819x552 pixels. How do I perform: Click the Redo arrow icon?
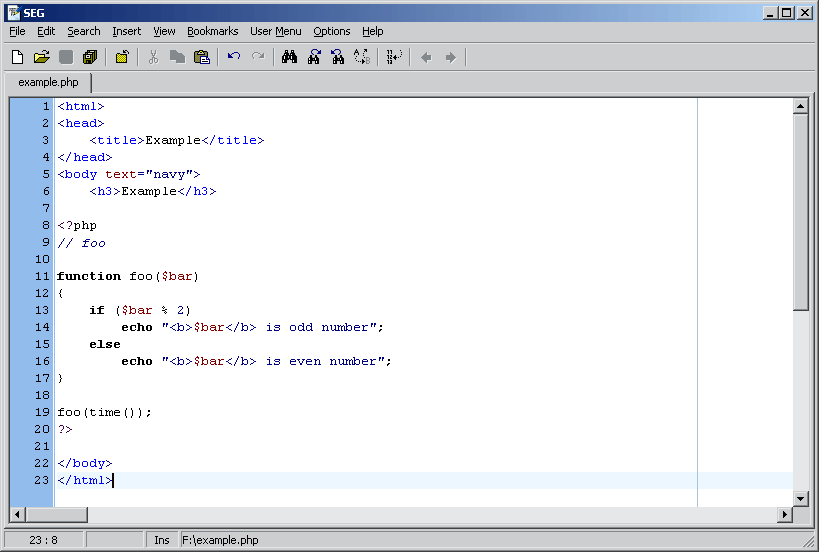[x=258, y=56]
